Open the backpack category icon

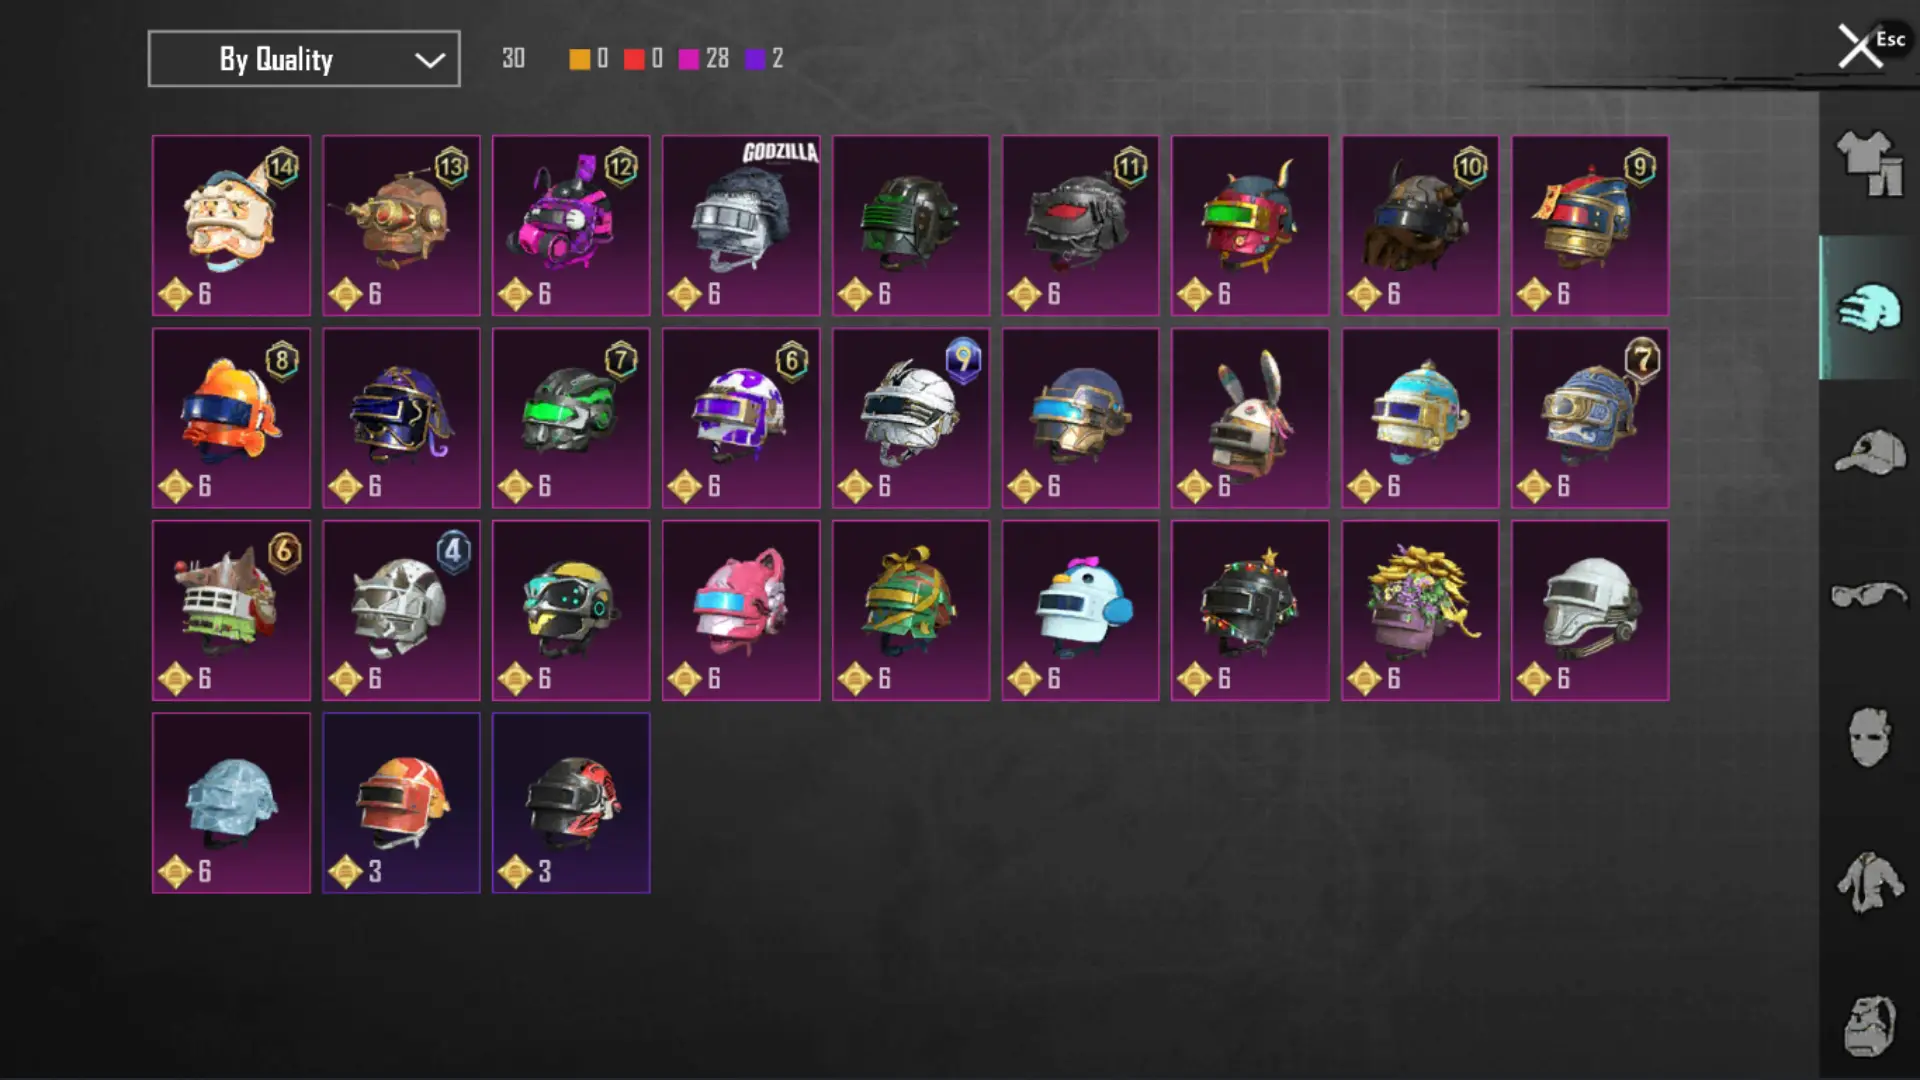(x=1868, y=1026)
